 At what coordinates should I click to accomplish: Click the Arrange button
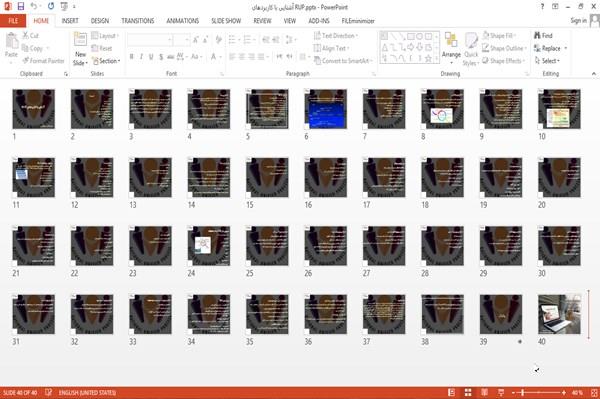point(451,48)
